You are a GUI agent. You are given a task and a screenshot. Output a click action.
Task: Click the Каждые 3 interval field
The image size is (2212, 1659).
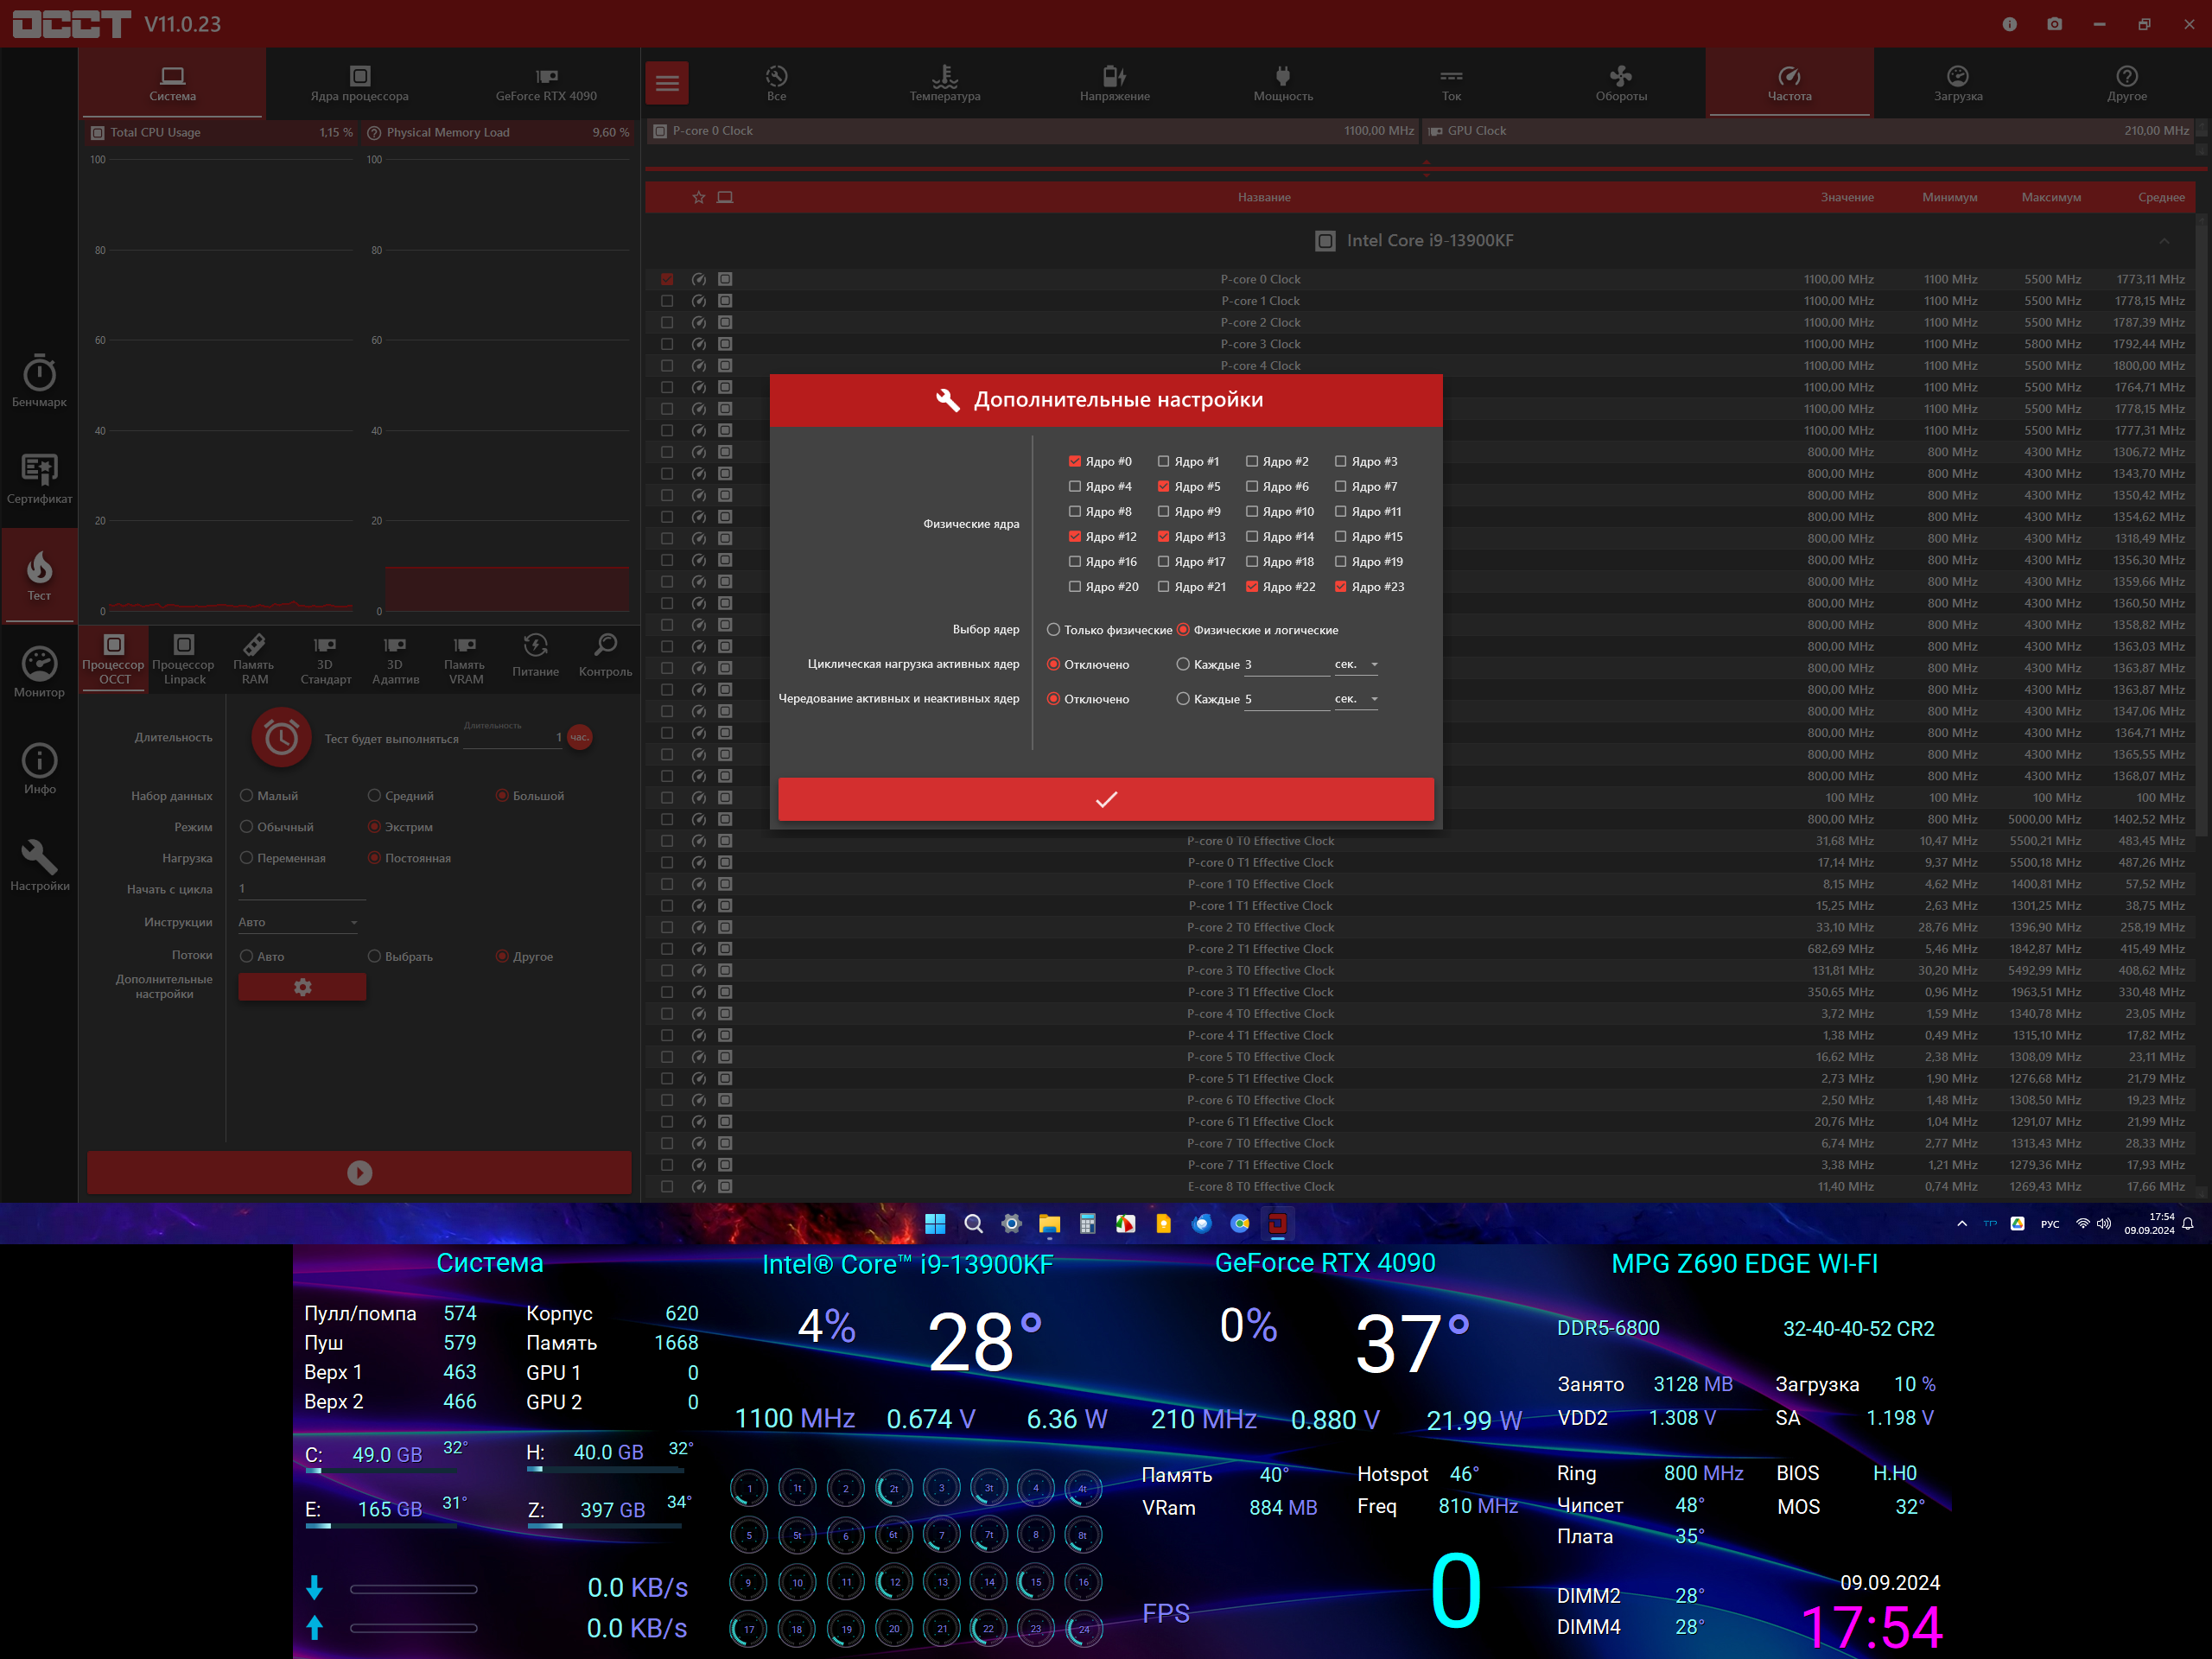tap(1285, 665)
